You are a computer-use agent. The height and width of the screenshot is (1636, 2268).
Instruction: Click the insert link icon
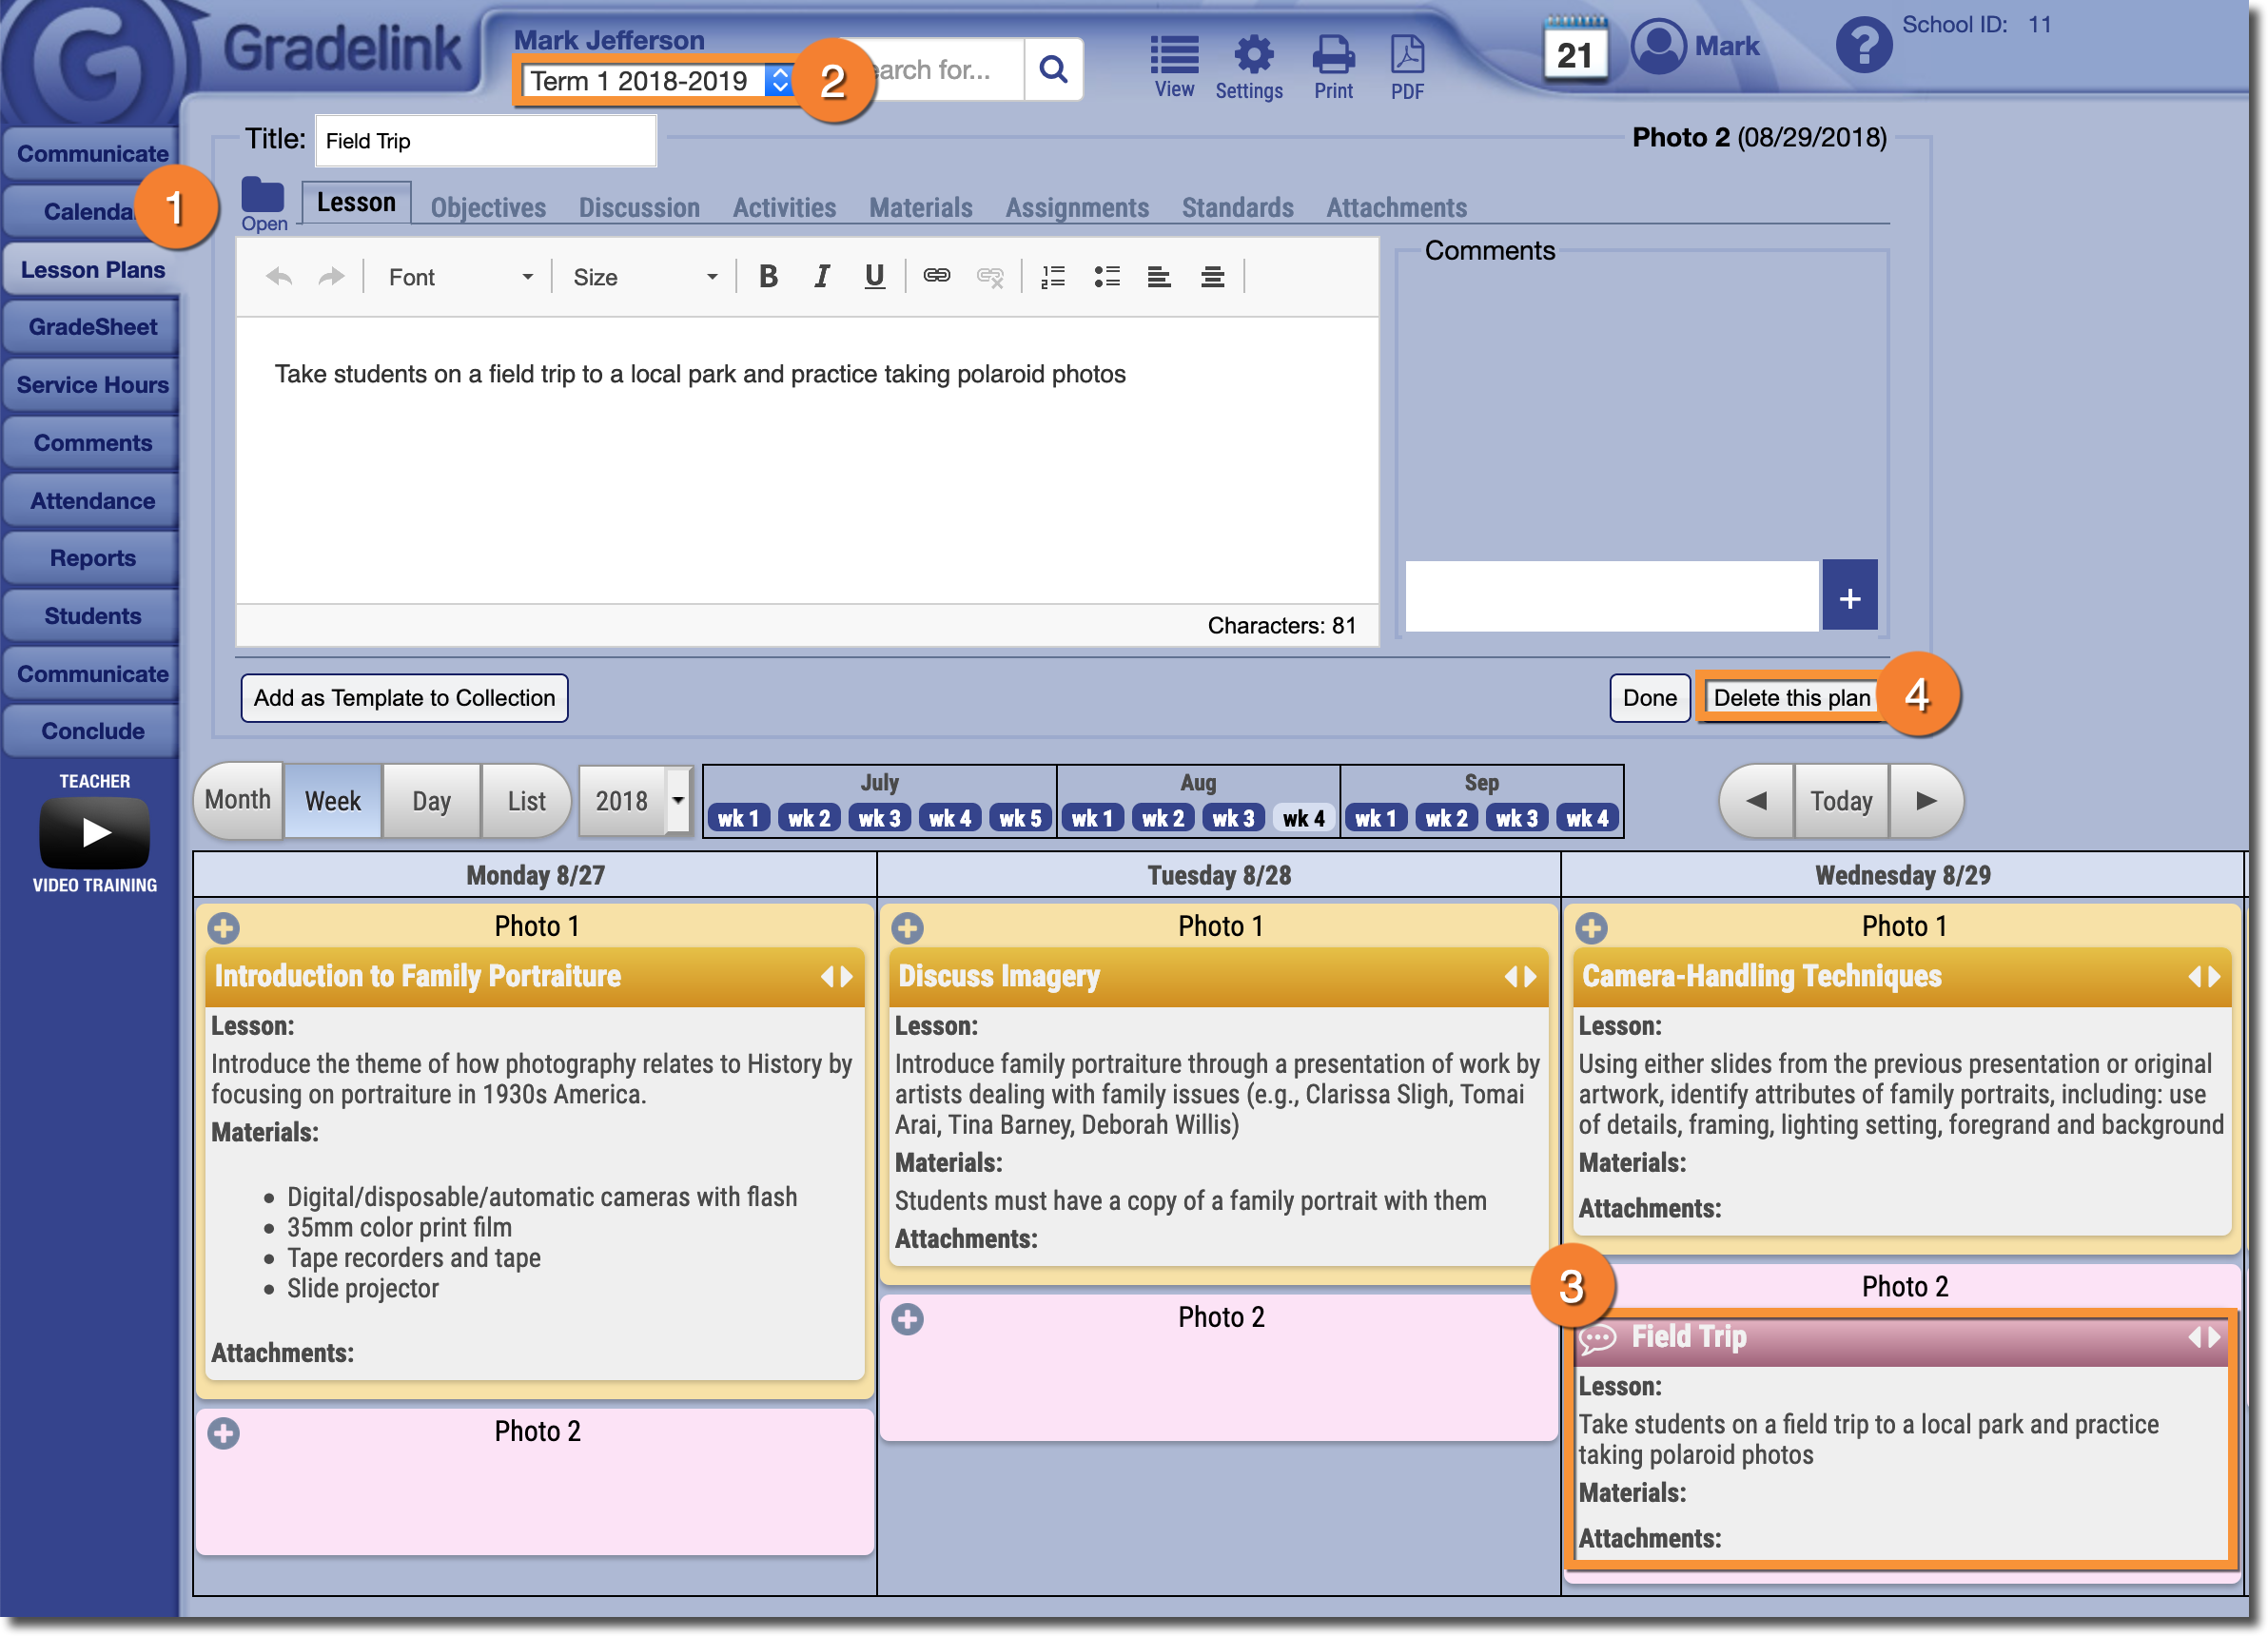coord(936,277)
